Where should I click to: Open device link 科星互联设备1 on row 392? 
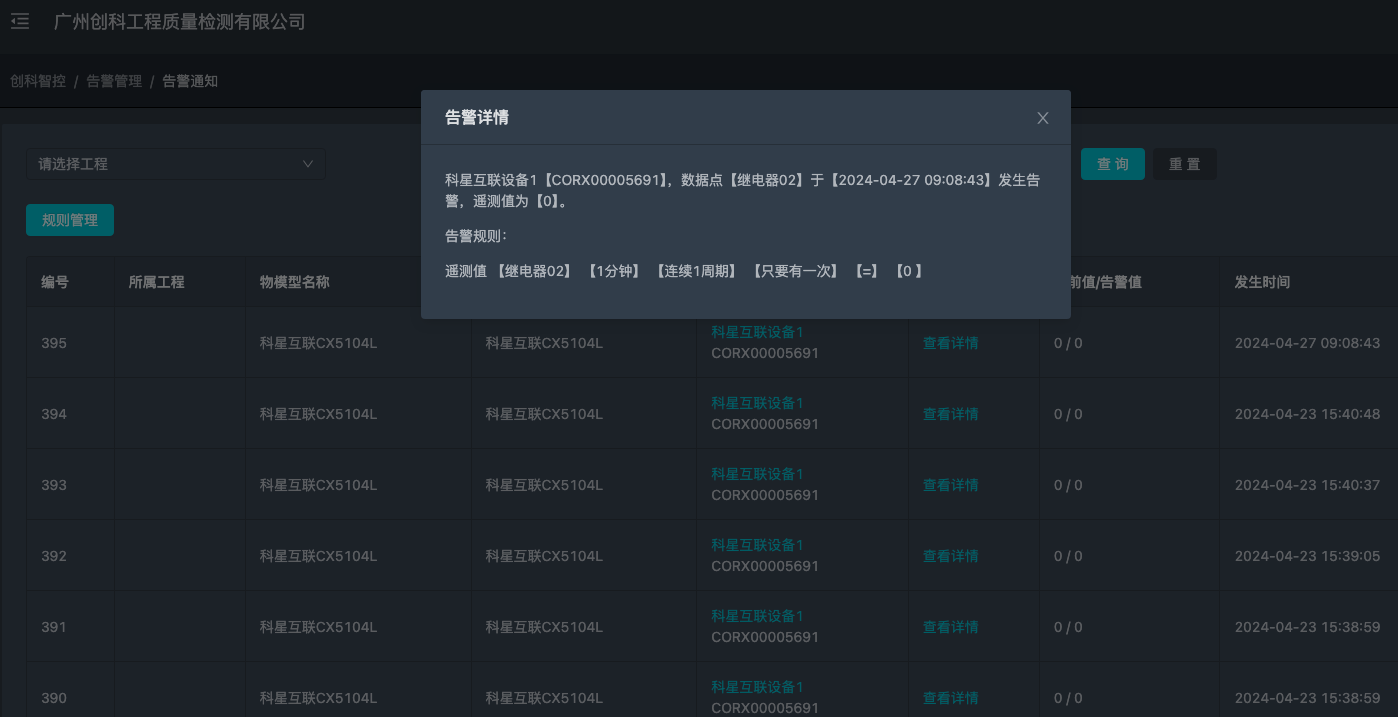(757, 544)
